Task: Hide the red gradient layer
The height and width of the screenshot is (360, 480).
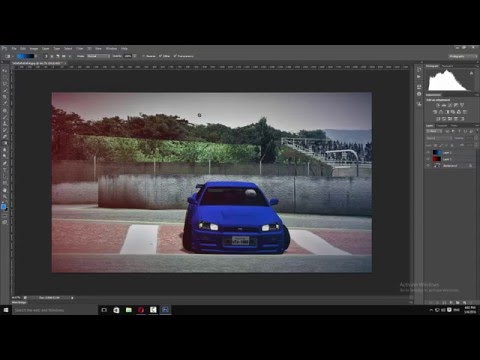Action: tap(429, 159)
